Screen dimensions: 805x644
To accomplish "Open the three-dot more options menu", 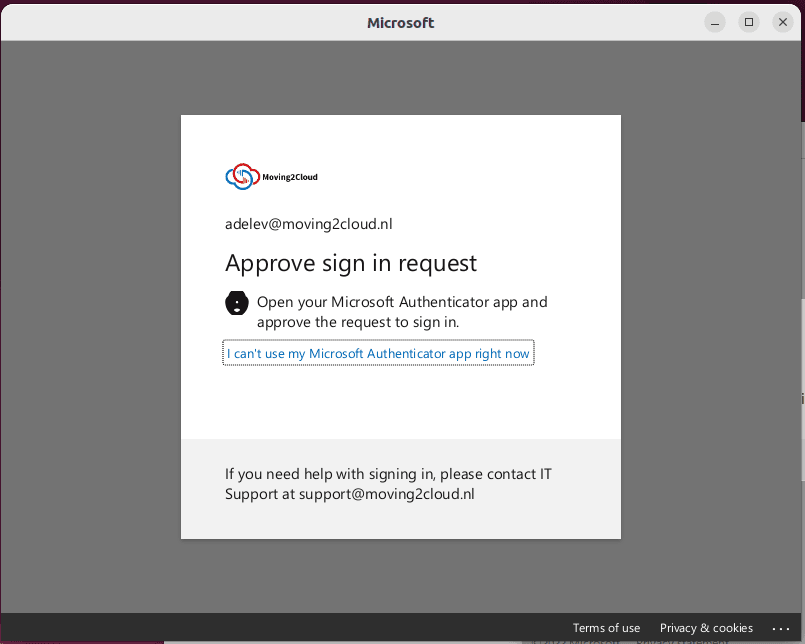I will tap(781, 628).
